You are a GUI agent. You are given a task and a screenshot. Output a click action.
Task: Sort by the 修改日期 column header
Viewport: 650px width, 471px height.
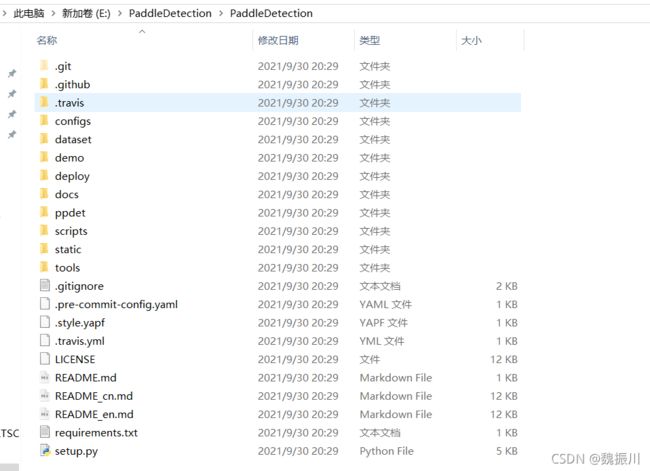point(278,40)
